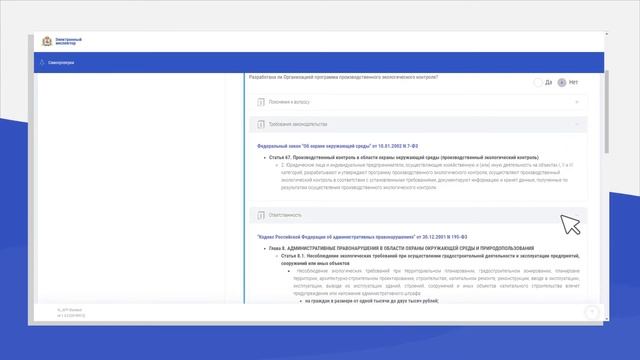Click the scrollbar up arrow
The image size is (640, 360).
tap(607, 34)
